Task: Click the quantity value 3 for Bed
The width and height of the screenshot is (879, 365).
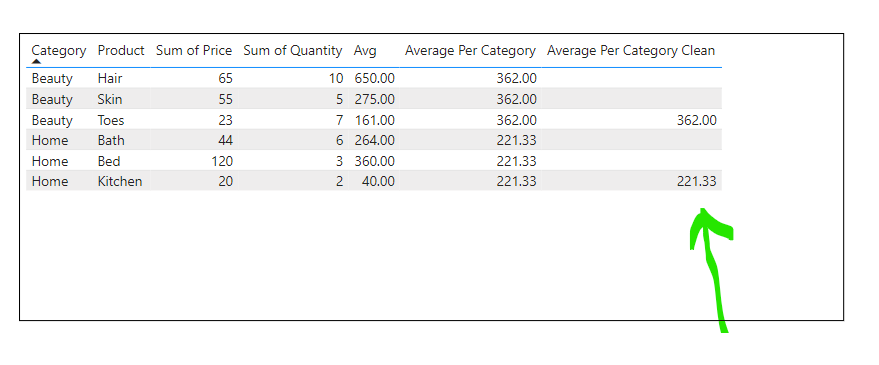Action: click(x=339, y=161)
